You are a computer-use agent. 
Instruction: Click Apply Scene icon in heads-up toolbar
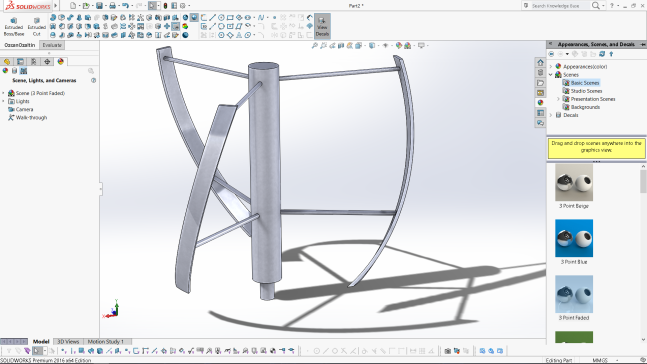coord(408,45)
